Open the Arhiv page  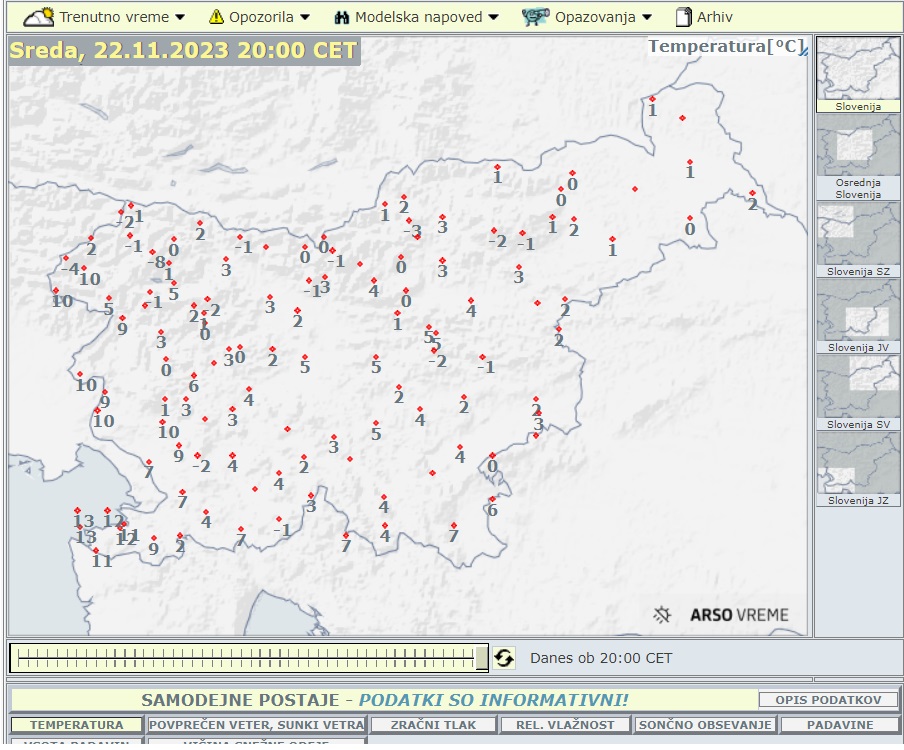point(704,17)
